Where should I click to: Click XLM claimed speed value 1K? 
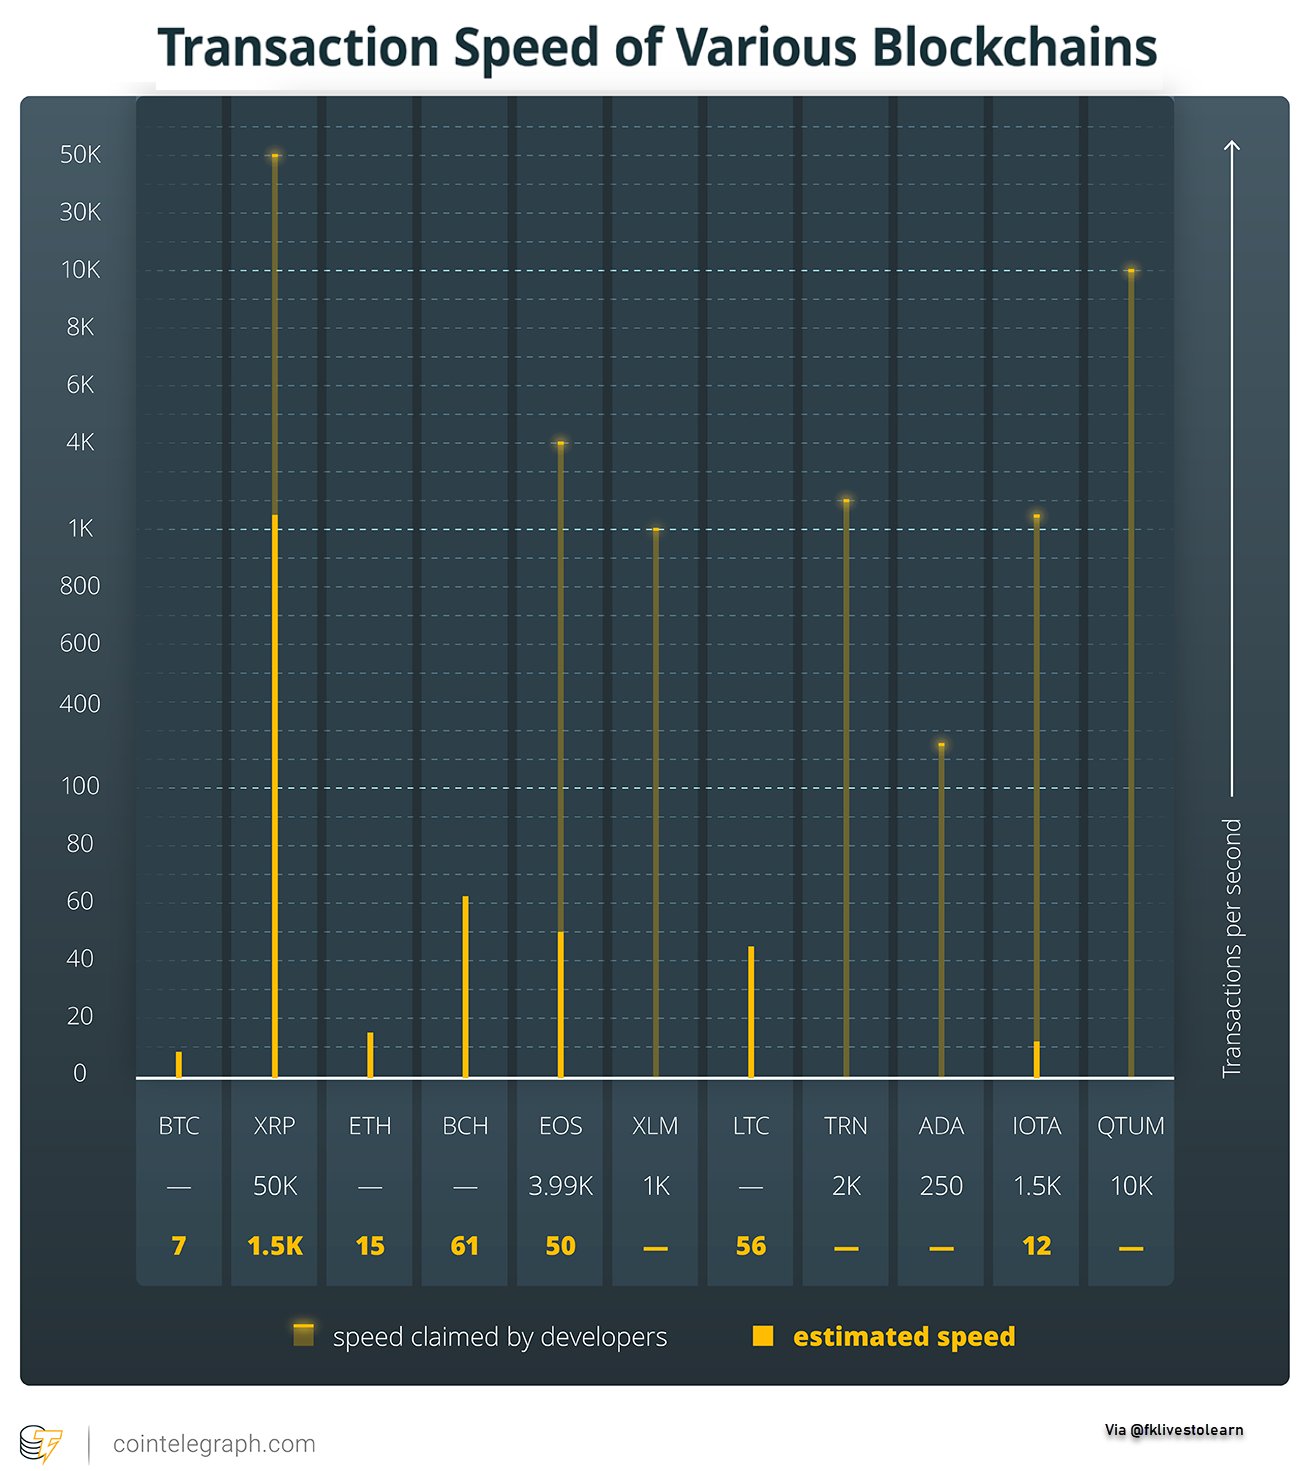point(656,1186)
